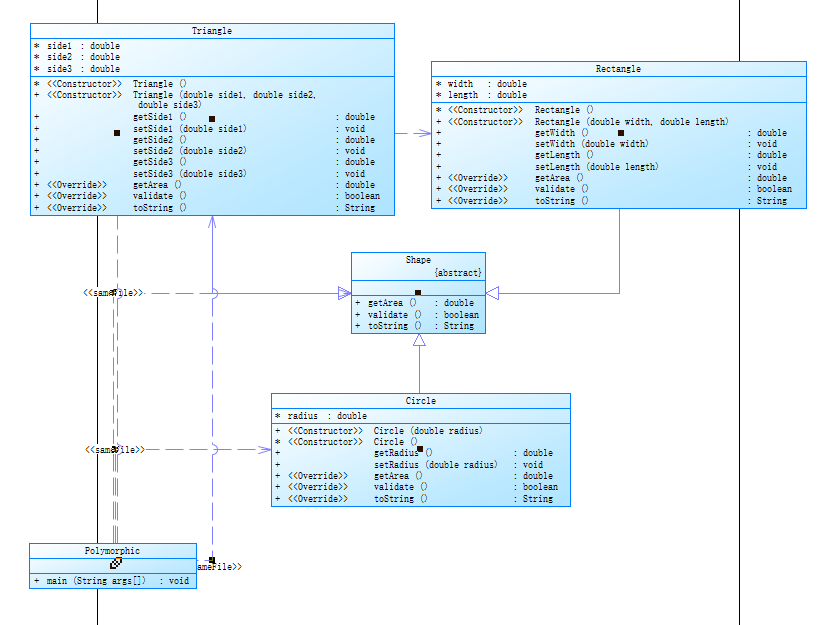Click the length : double attribute
Screen dimensions: 837x625
coord(487,95)
